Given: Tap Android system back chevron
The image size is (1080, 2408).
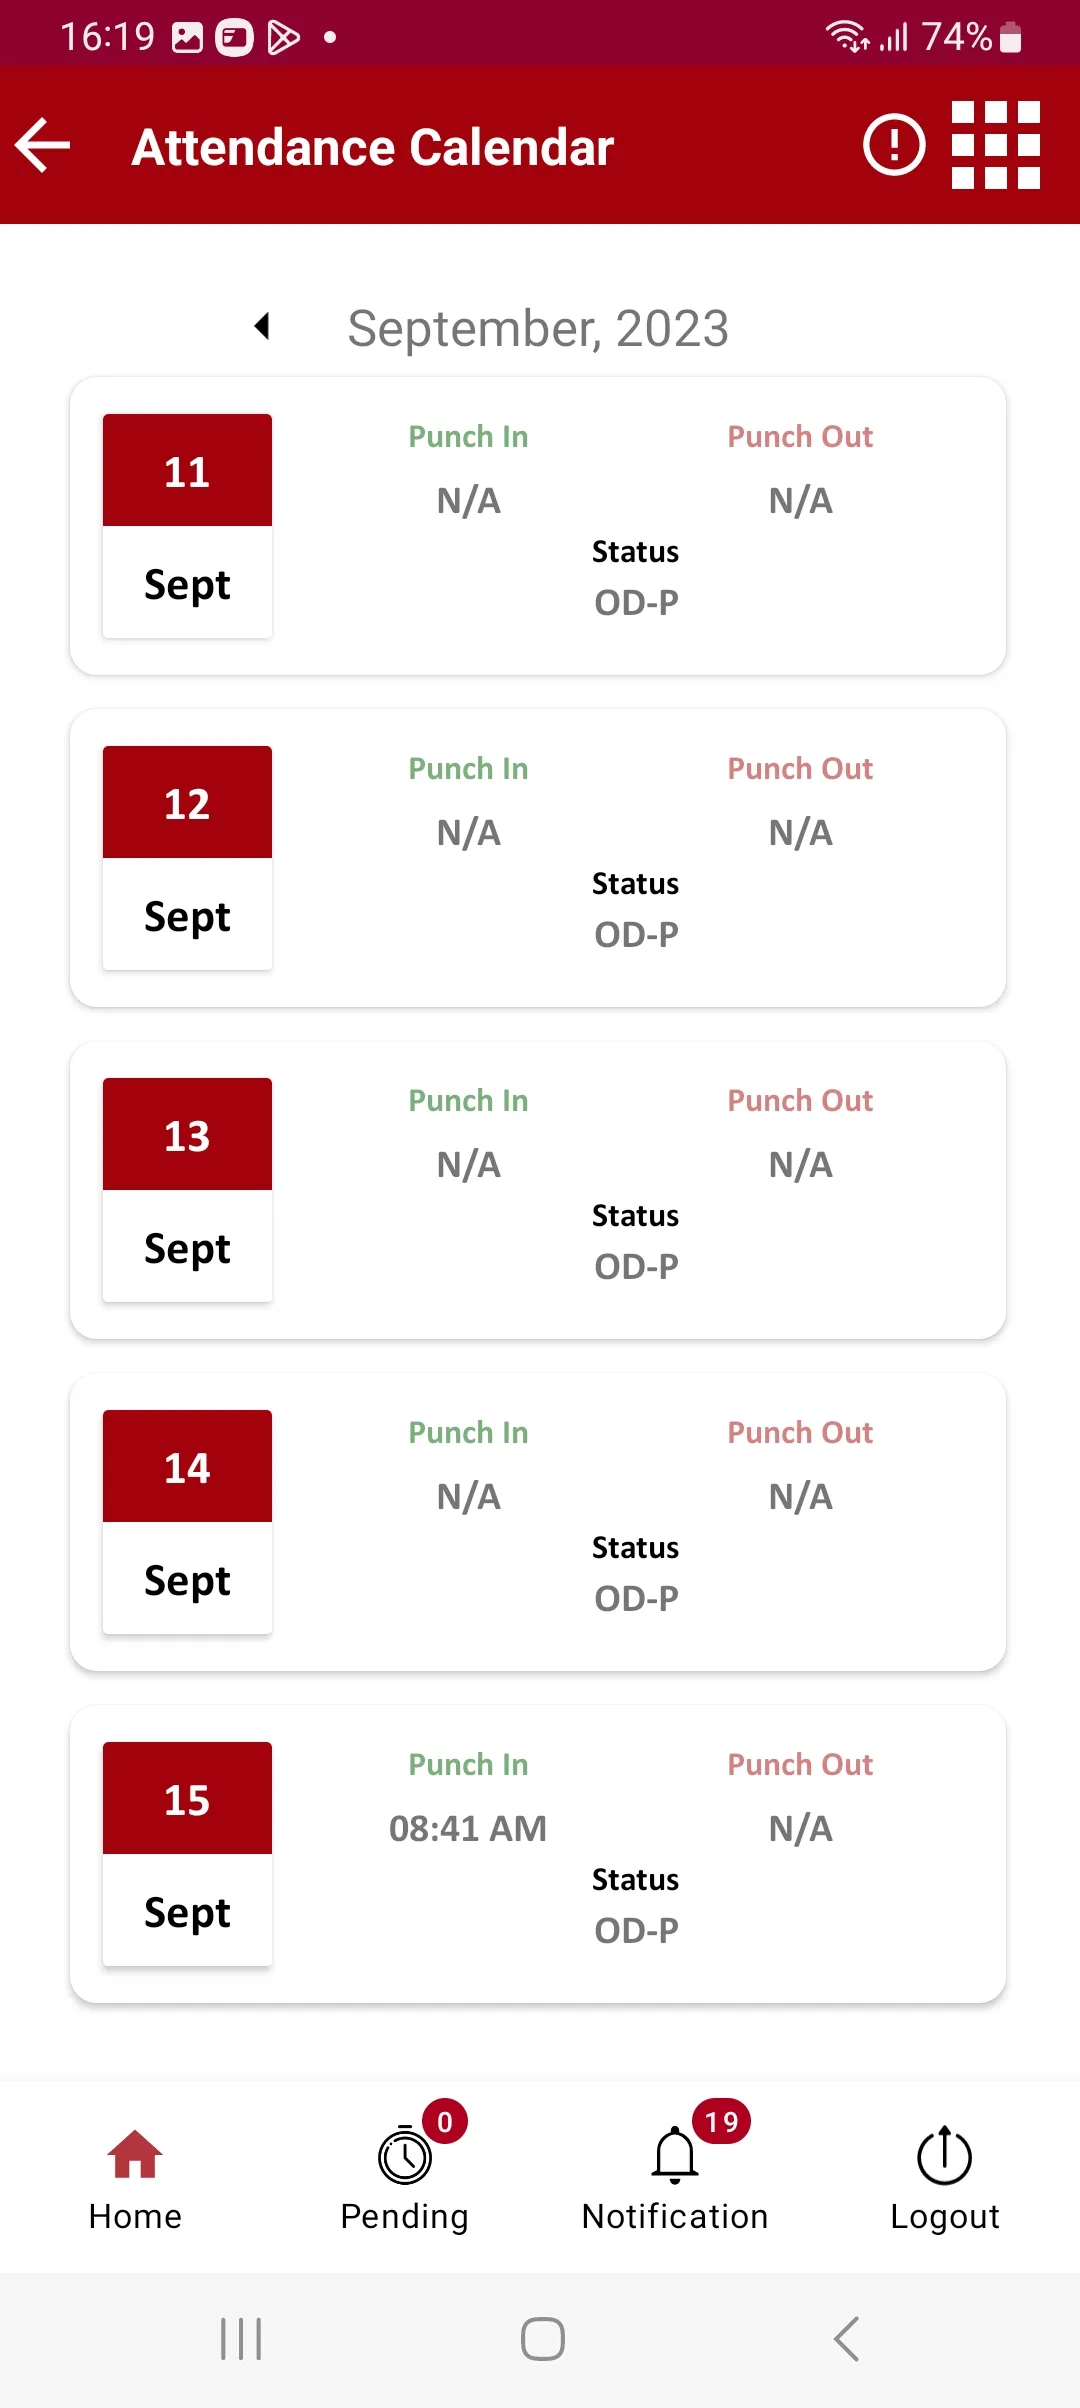Looking at the screenshot, I should pyautogui.click(x=846, y=2340).
